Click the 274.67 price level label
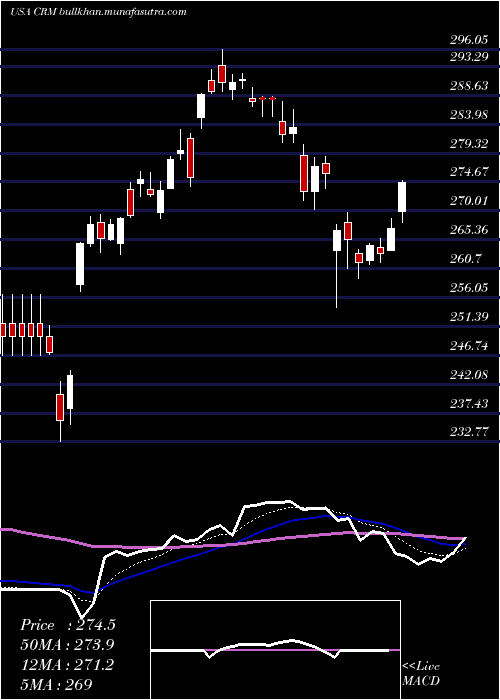This screenshot has width=500, height=700. pos(469,171)
